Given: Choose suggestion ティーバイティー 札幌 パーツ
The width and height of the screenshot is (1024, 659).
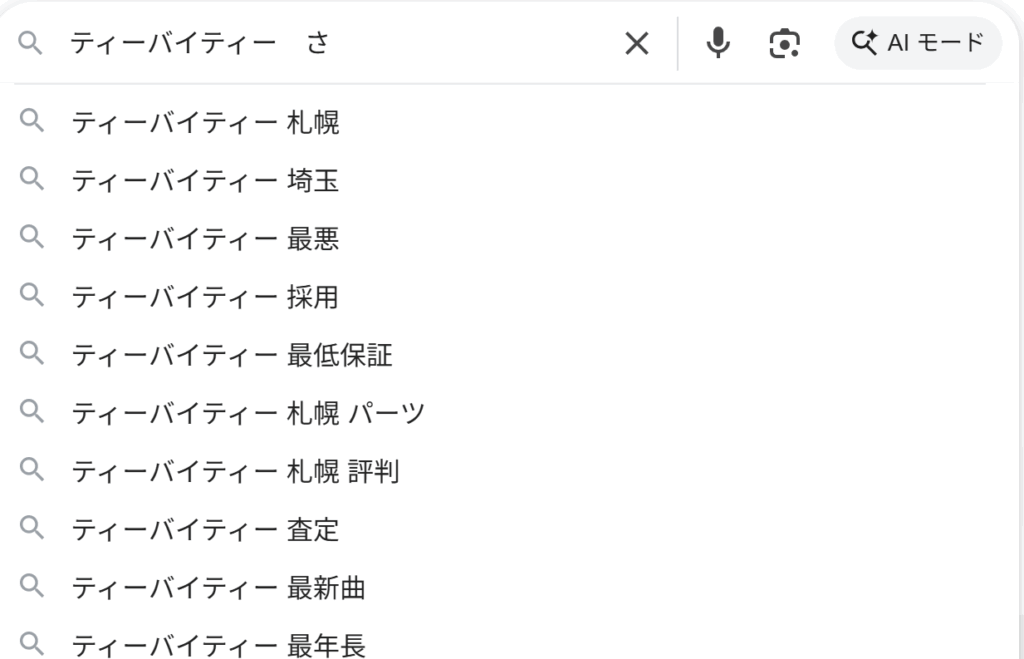Looking at the screenshot, I should 248,413.
